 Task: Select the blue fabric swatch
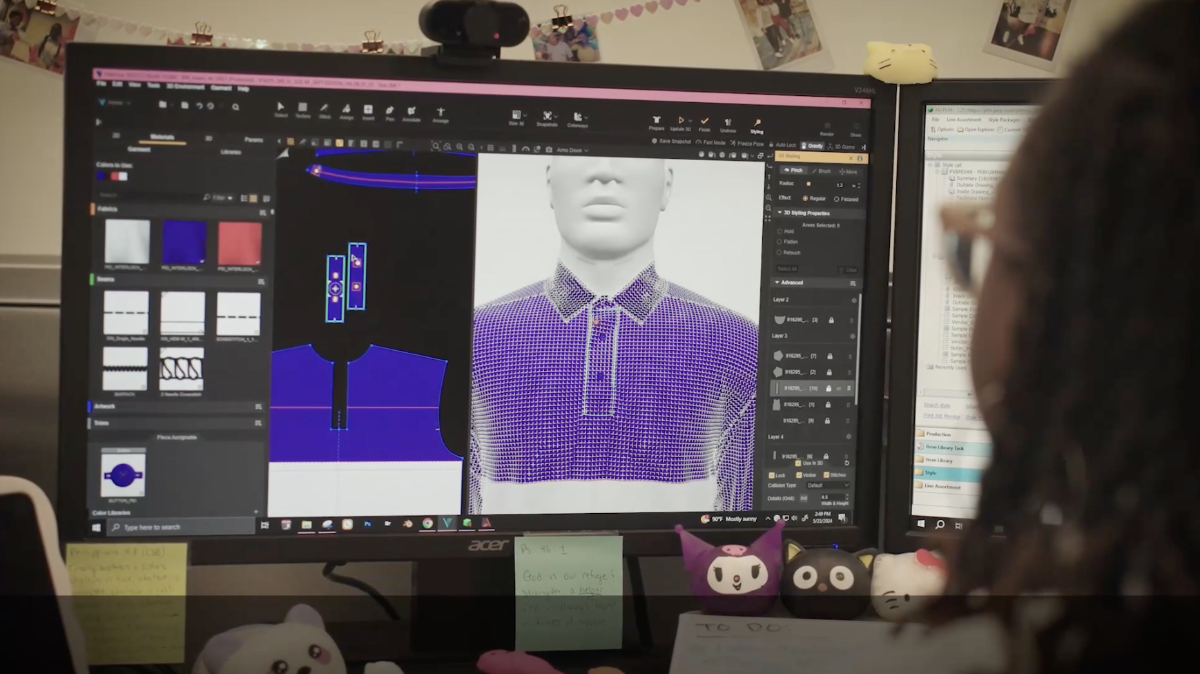[184, 242]
